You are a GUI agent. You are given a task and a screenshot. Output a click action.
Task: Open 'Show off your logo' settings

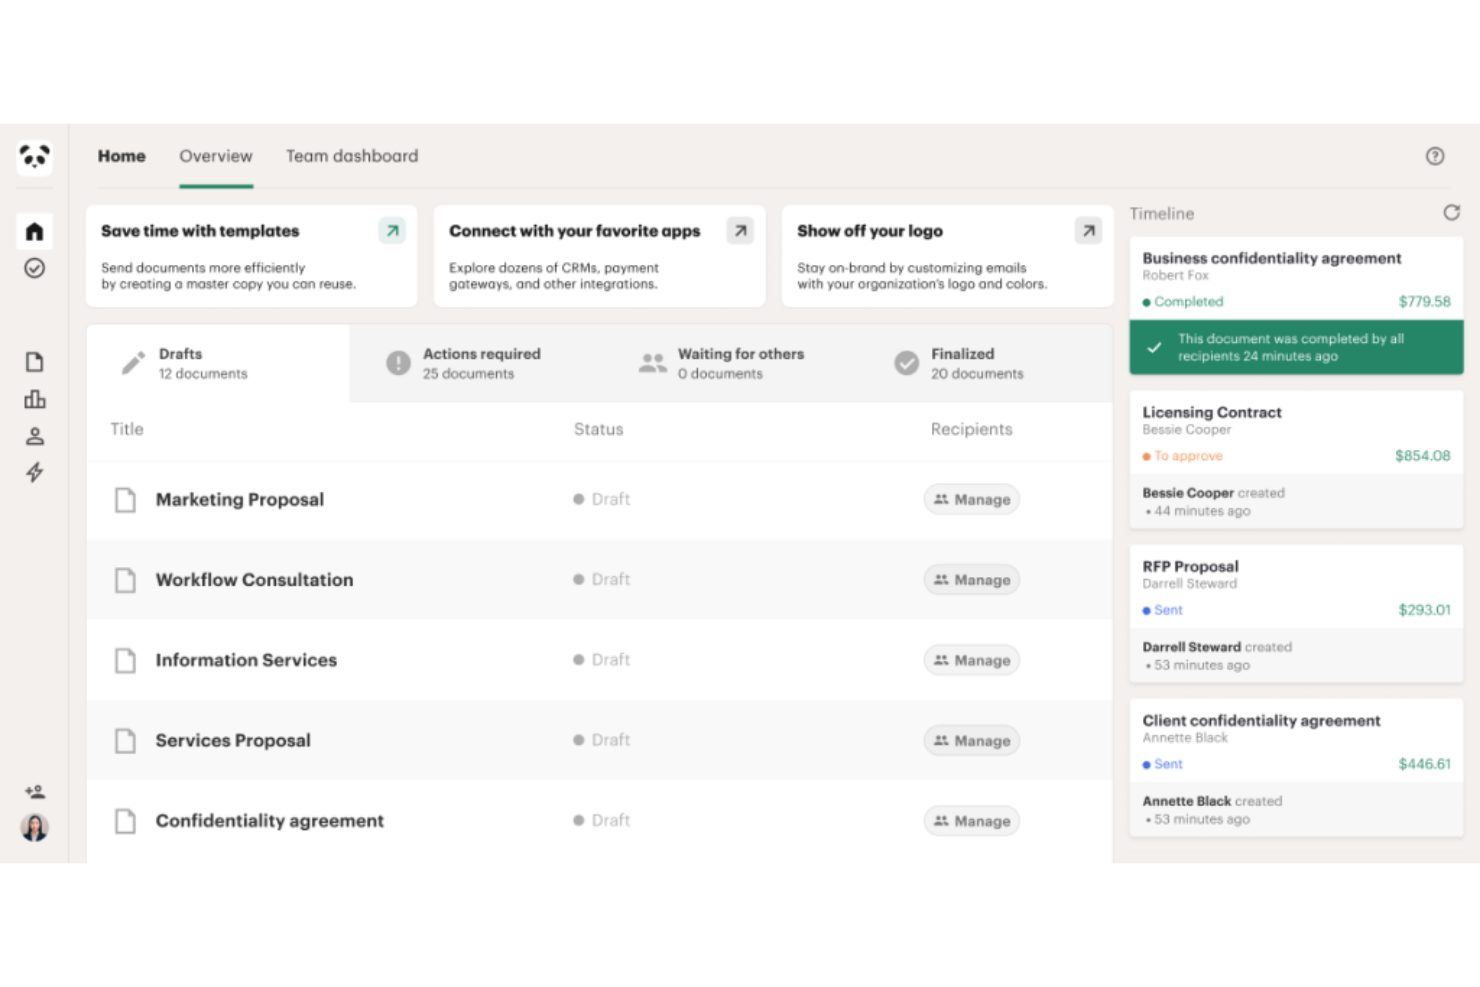[946, 256]
